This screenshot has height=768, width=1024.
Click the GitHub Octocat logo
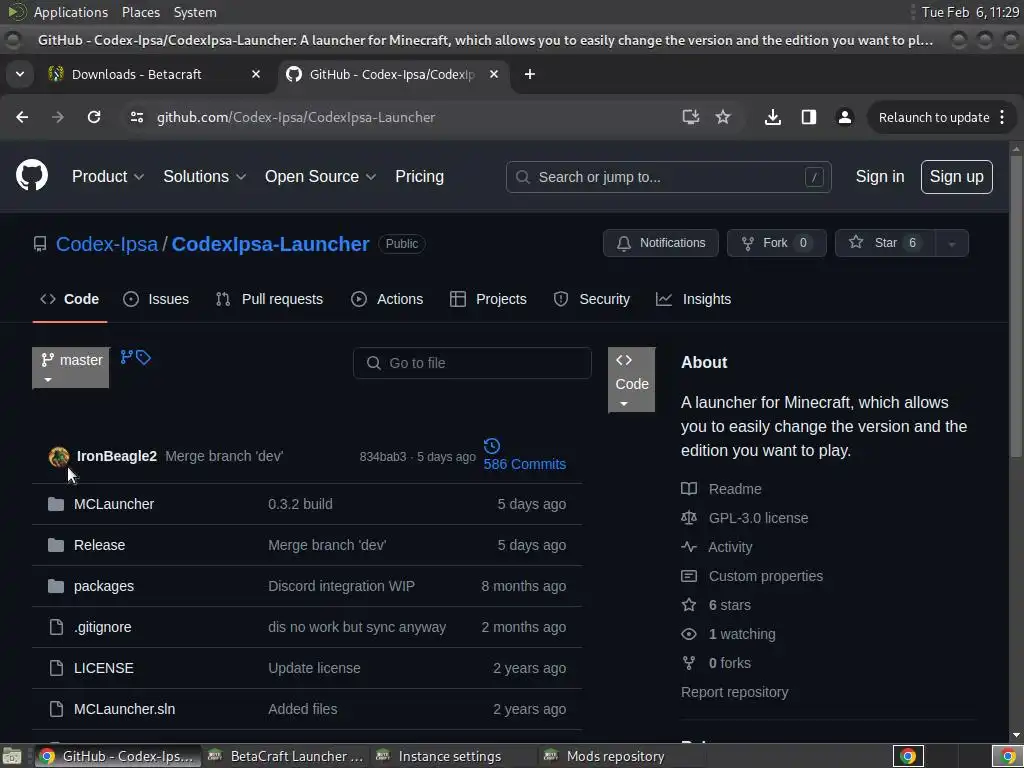(32, 176)
